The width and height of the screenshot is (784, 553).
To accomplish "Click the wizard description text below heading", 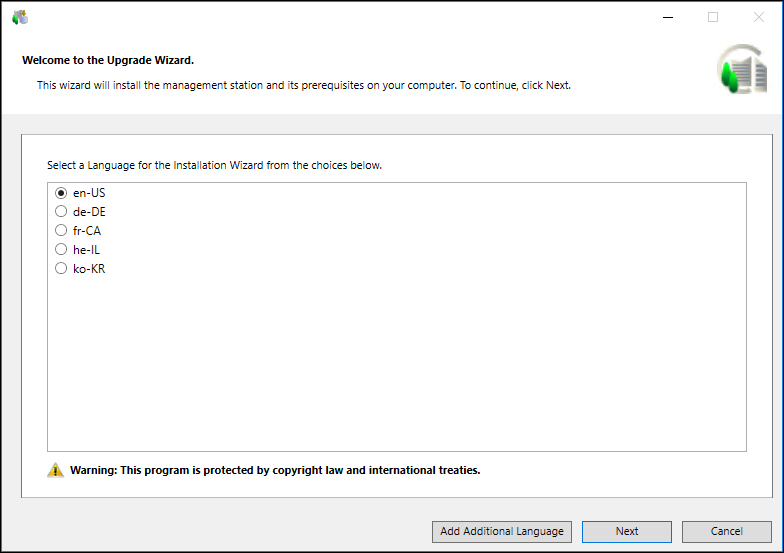I will click(x=304, y=86).
